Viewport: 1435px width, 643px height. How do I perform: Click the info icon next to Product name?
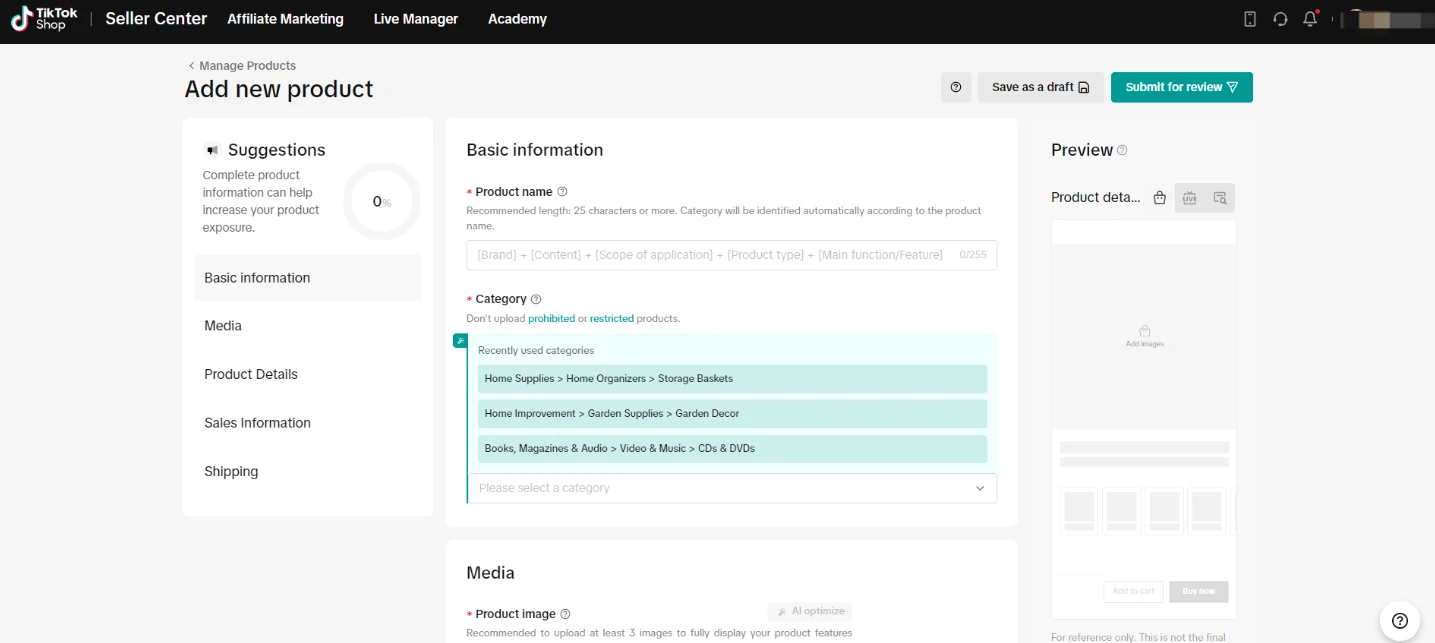click(562, 192)
